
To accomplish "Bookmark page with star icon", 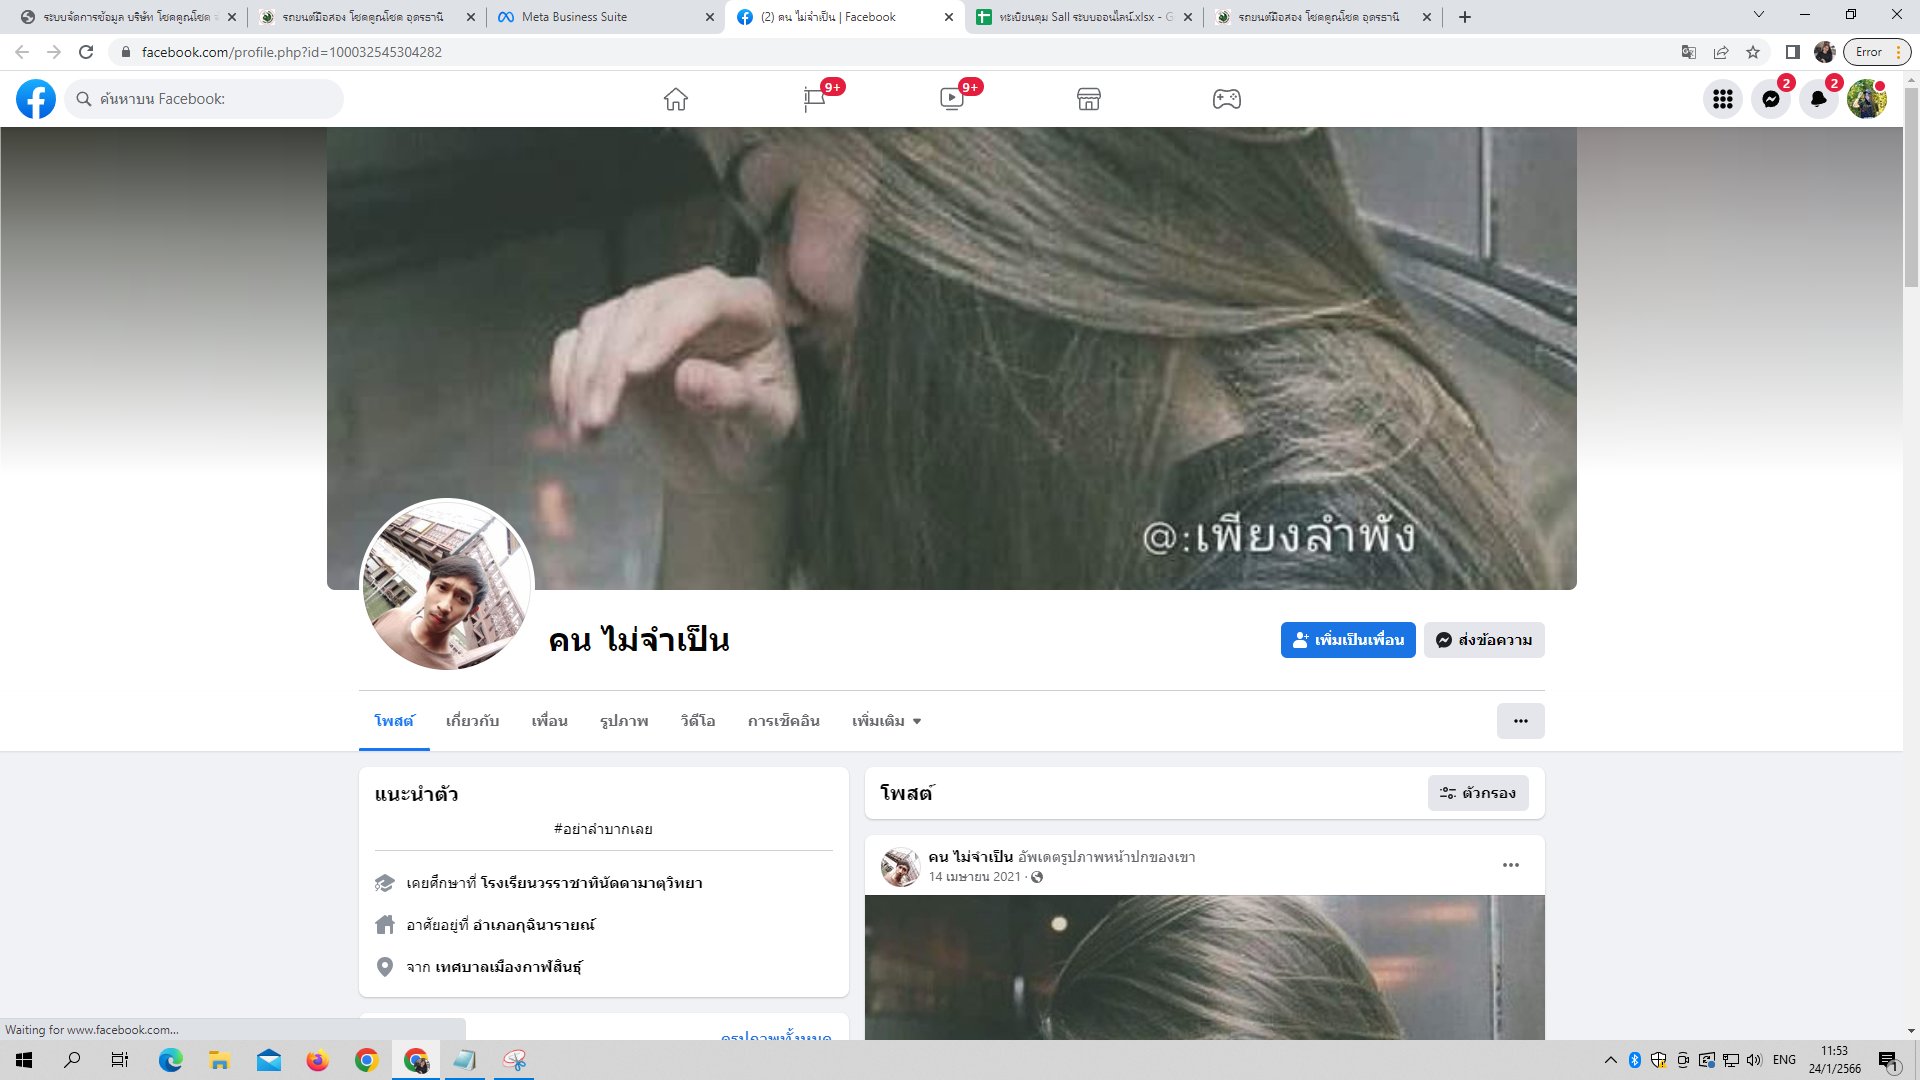I will (x=1753, y=52).
